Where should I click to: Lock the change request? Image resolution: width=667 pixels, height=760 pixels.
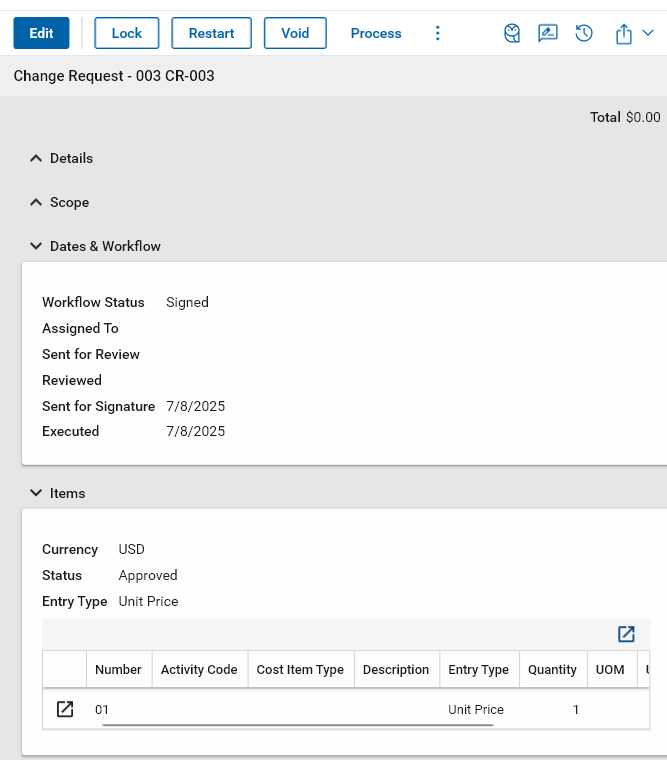coord(127,33)
